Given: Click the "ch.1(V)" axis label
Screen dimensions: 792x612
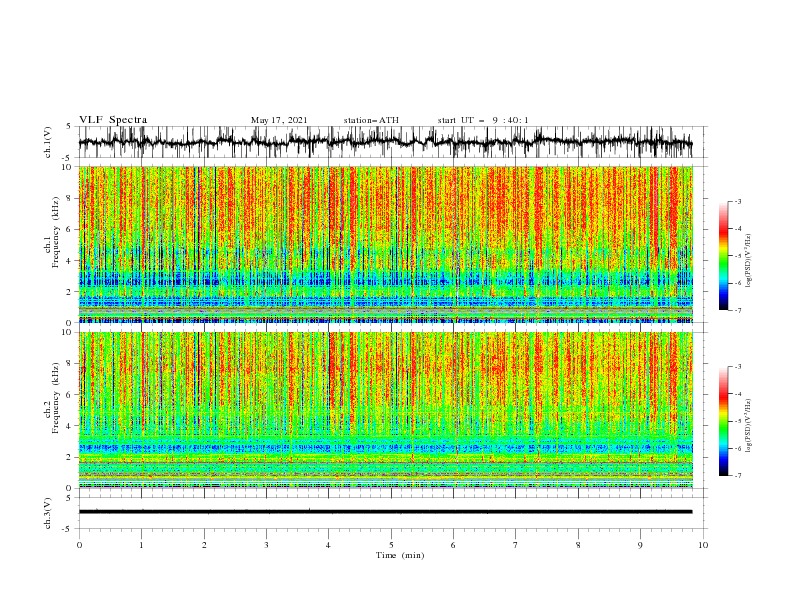Looking at the screenshot, I should point(48,142).
